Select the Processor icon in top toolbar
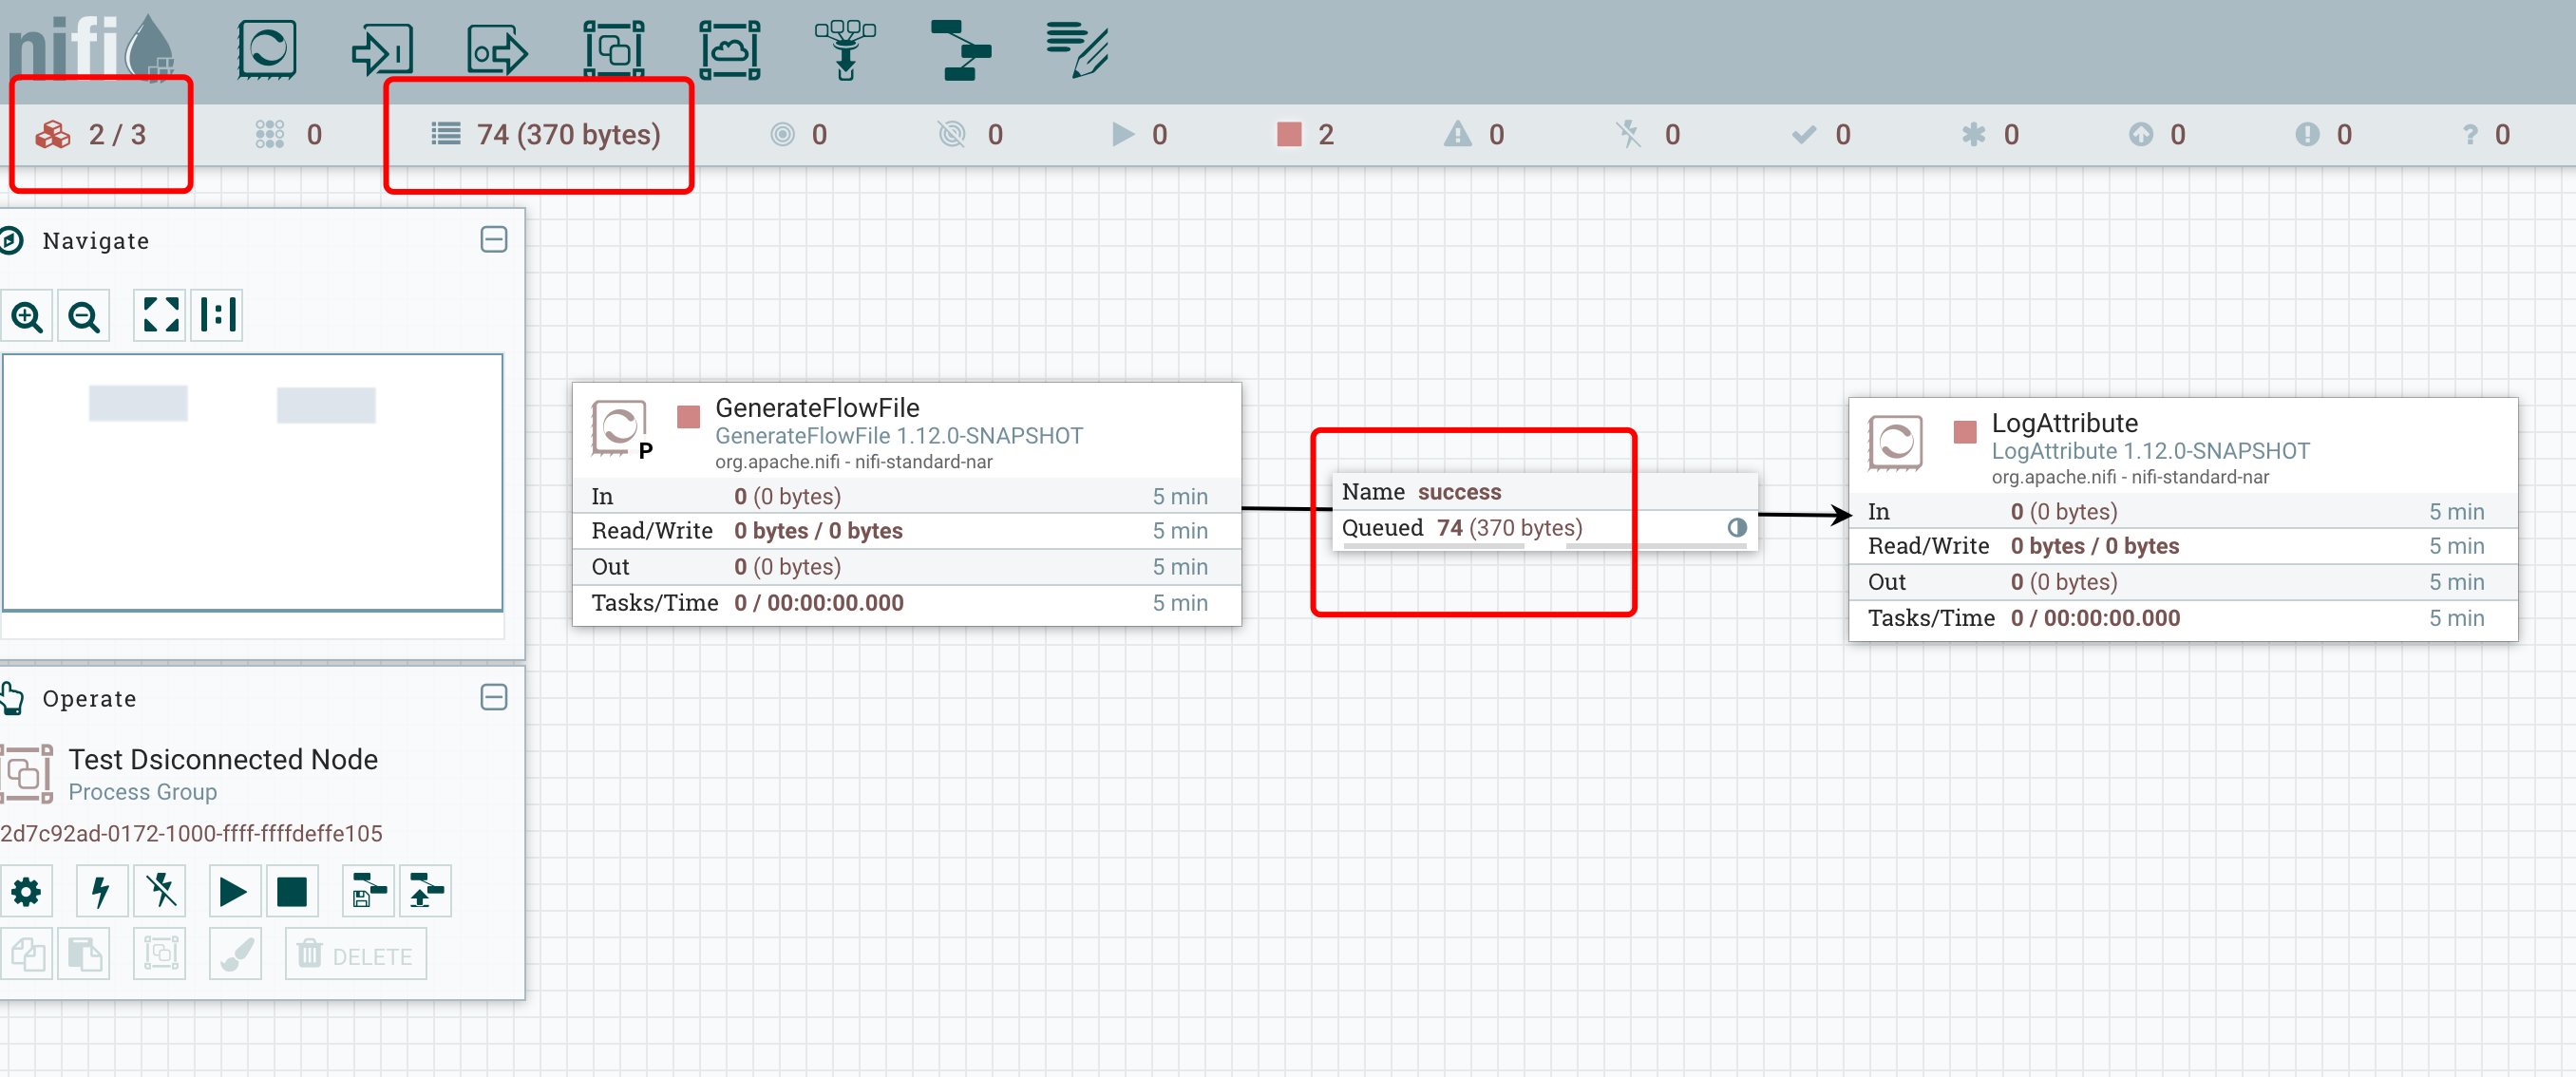This screenshot has height=1077, width=2576. click(x=266, y=50)
